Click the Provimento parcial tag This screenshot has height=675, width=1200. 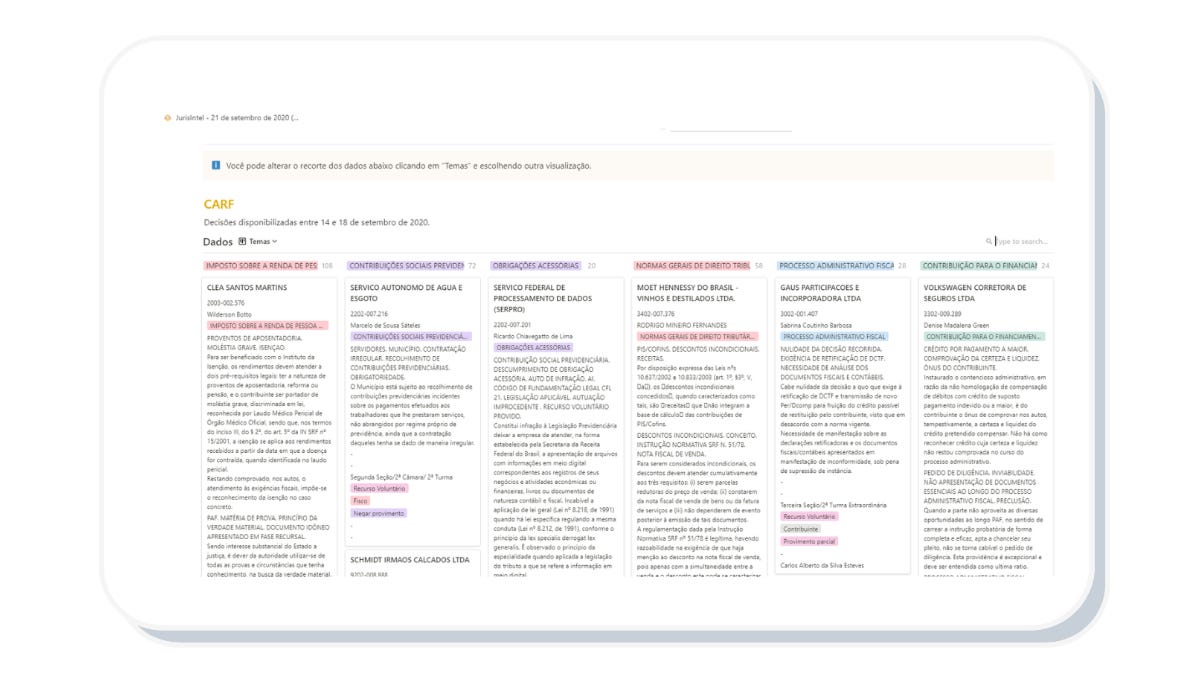point(809,540)
